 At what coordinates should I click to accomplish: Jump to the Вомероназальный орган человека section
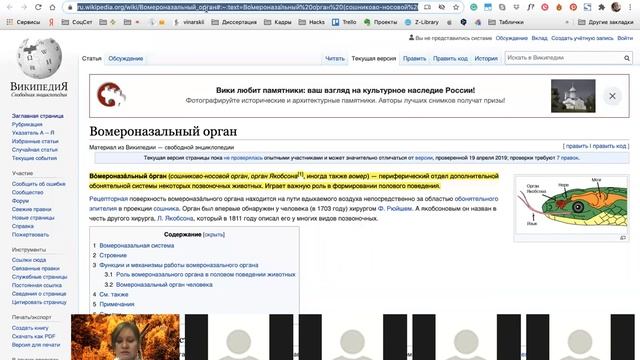[x=164, y=284]
